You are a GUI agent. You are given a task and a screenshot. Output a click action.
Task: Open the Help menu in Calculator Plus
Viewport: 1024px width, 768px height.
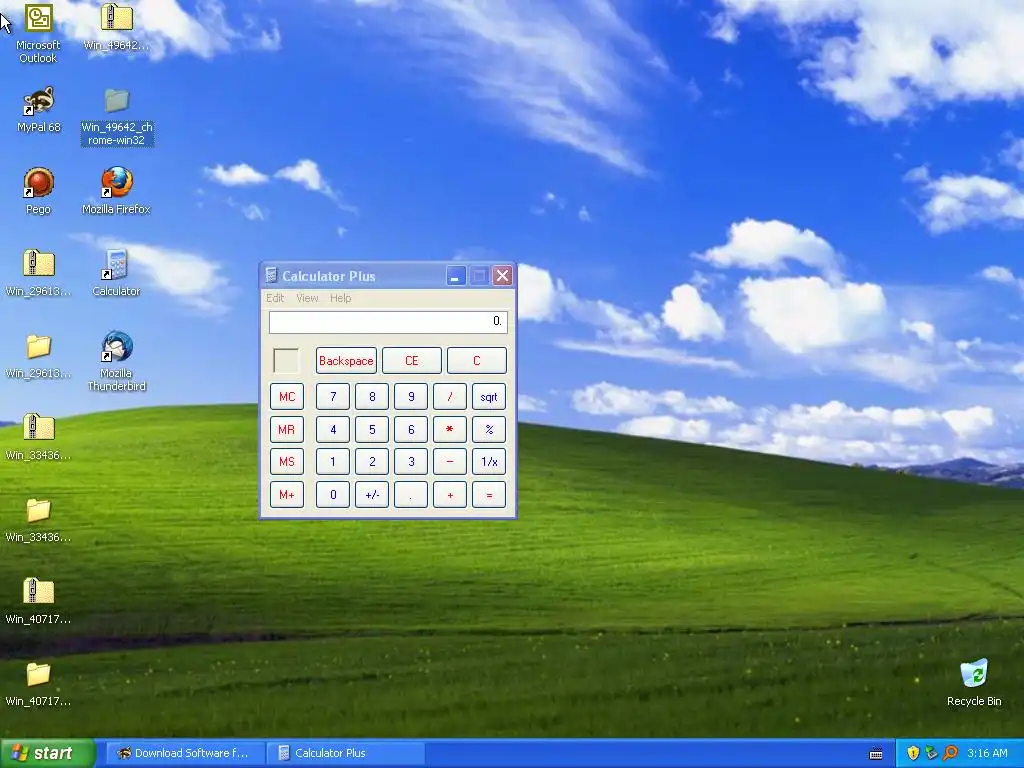(340, 298)
